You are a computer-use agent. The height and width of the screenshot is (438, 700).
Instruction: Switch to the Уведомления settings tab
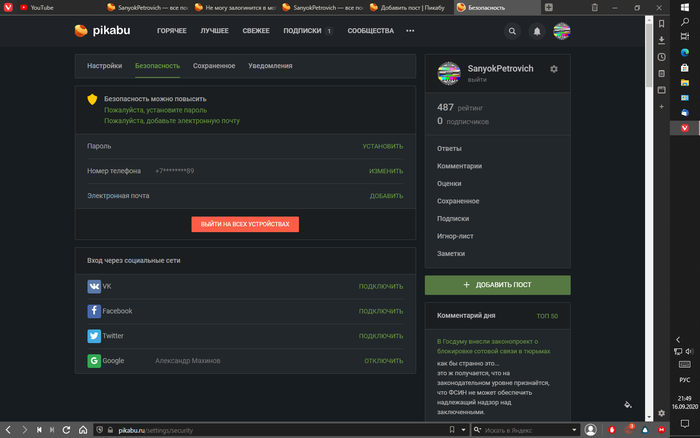[270, 66]
